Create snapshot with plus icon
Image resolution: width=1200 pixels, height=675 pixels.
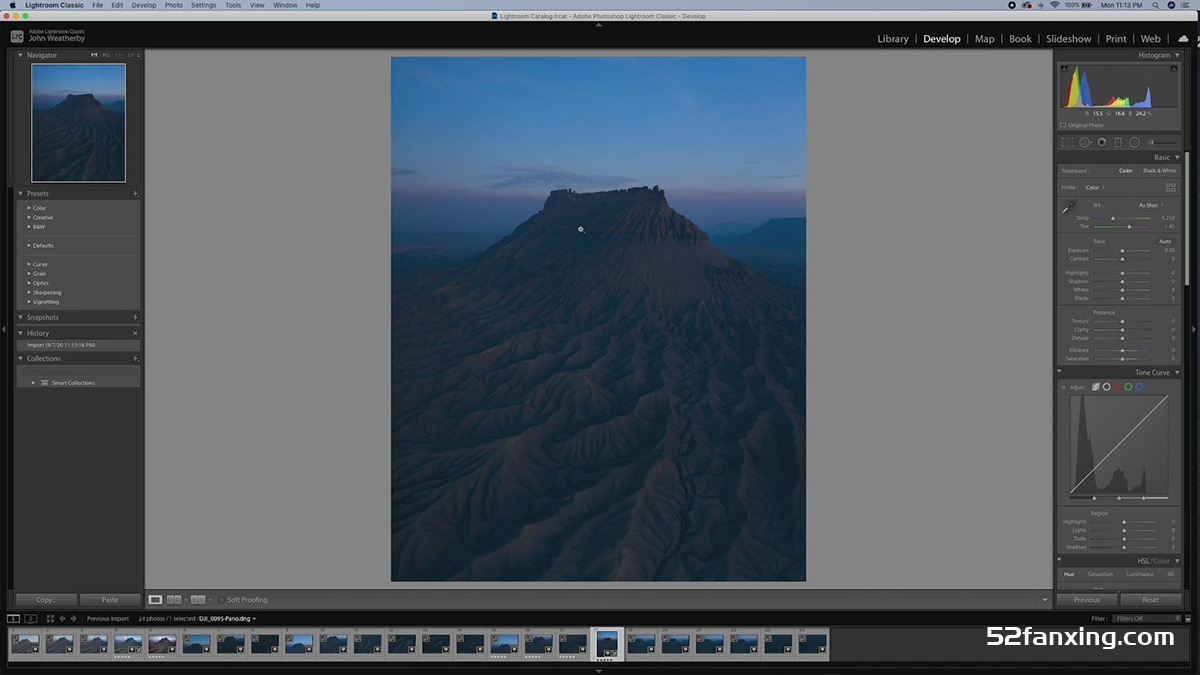135,317
